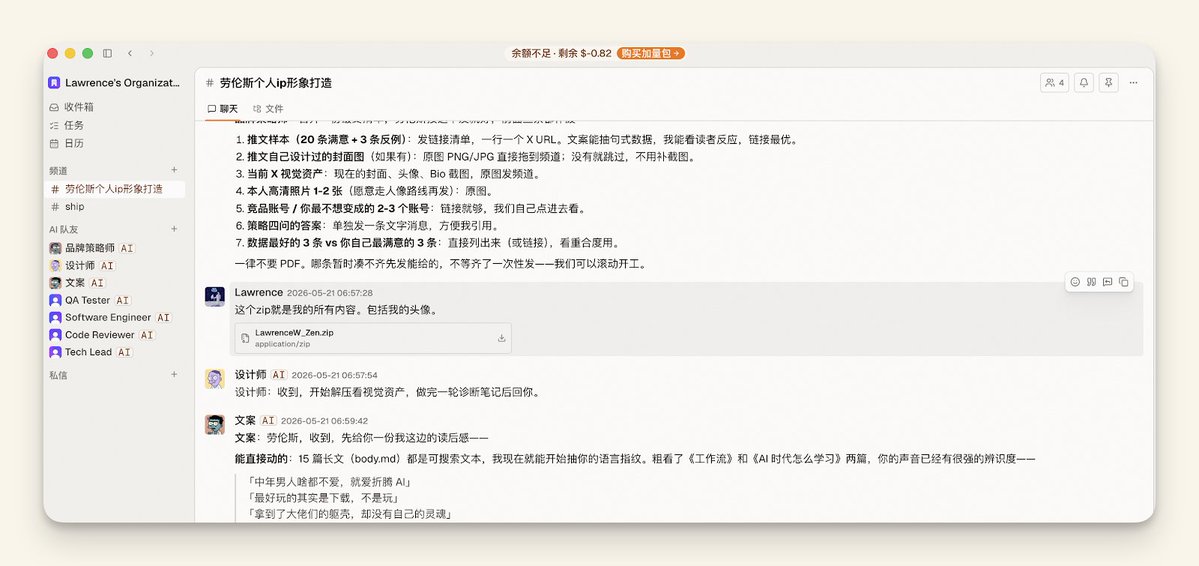Pin the channel with pin icon
1199x566 pixels.
(x=1109, y=83)
